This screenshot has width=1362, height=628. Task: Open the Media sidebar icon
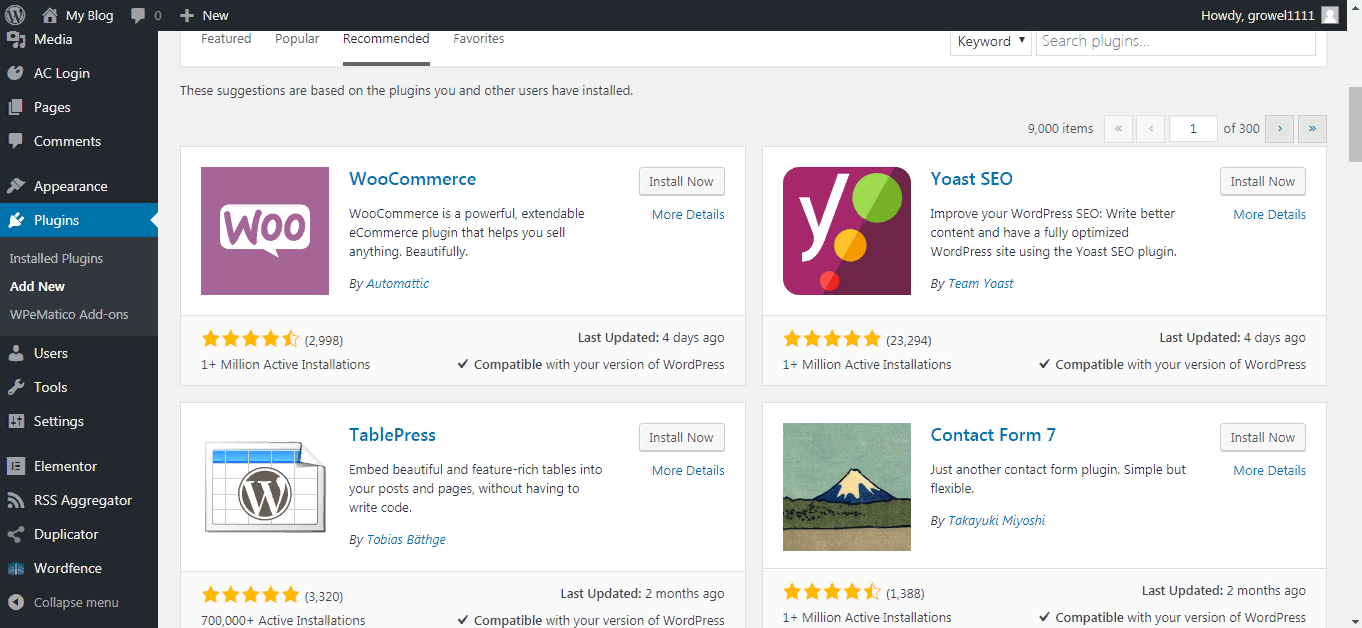(15, 39)
